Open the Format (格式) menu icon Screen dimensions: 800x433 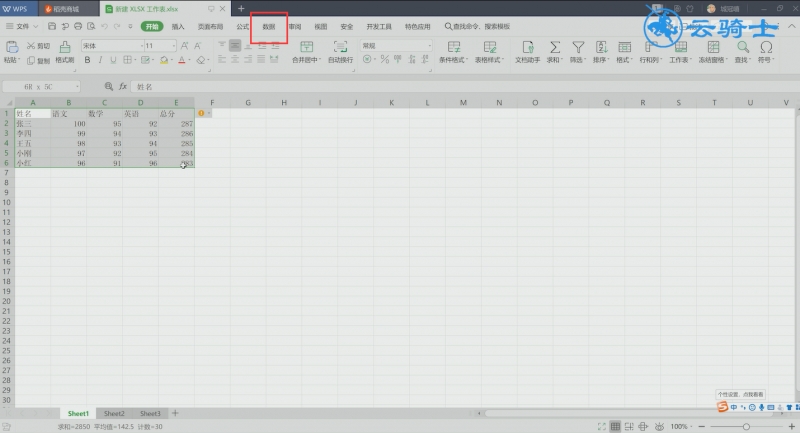click(x=624, y=47)
